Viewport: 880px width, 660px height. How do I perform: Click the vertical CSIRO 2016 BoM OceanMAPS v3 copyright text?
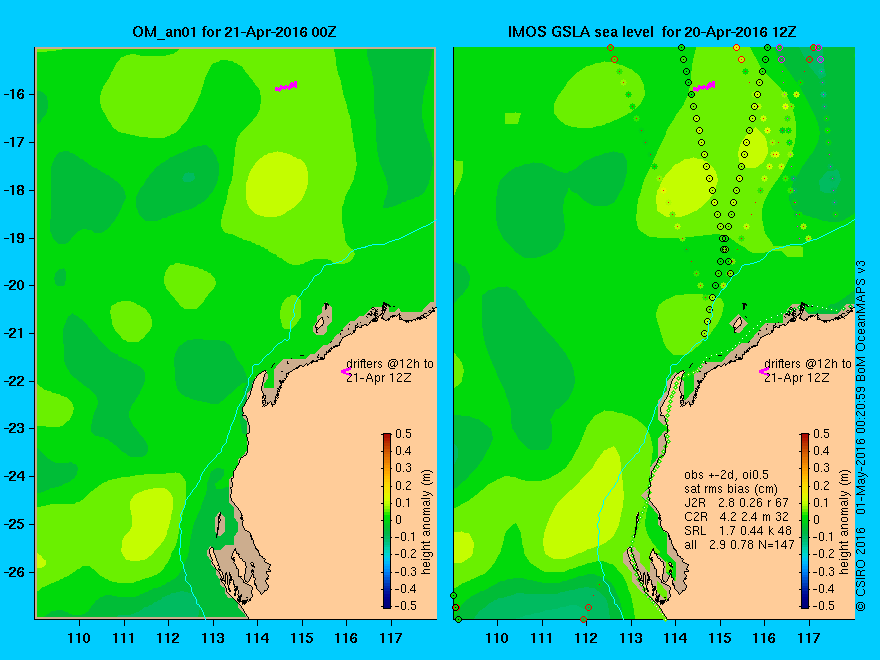click(x=860, y=436)
